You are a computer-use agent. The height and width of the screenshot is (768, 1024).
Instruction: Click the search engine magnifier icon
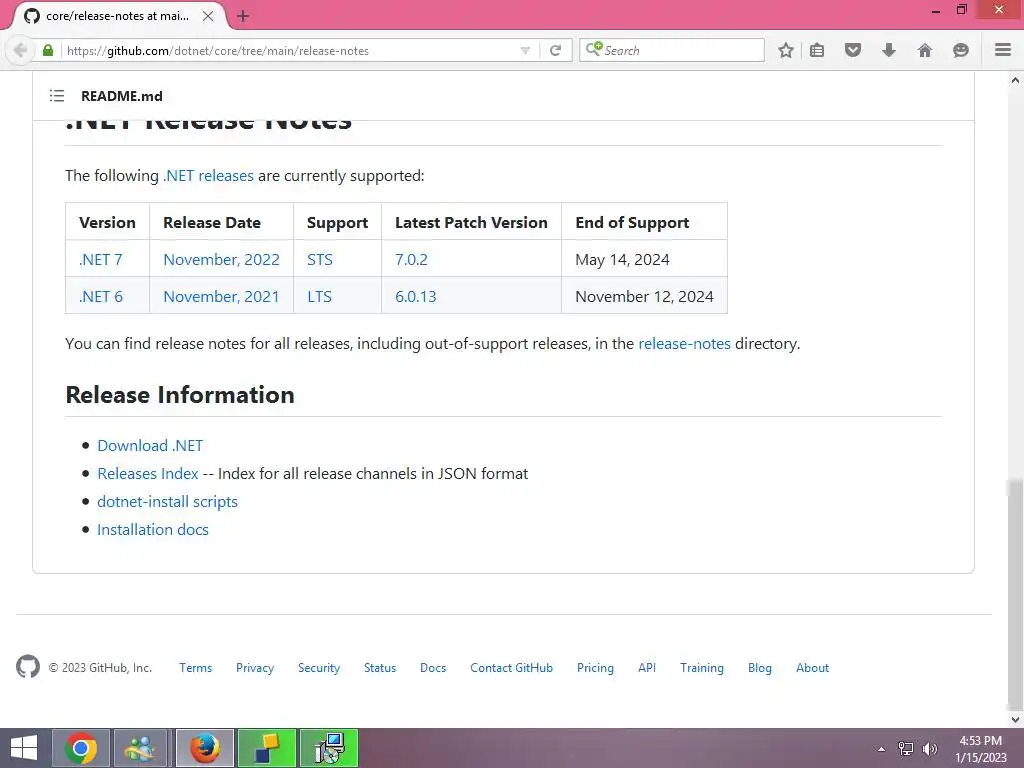click(594, 49)
